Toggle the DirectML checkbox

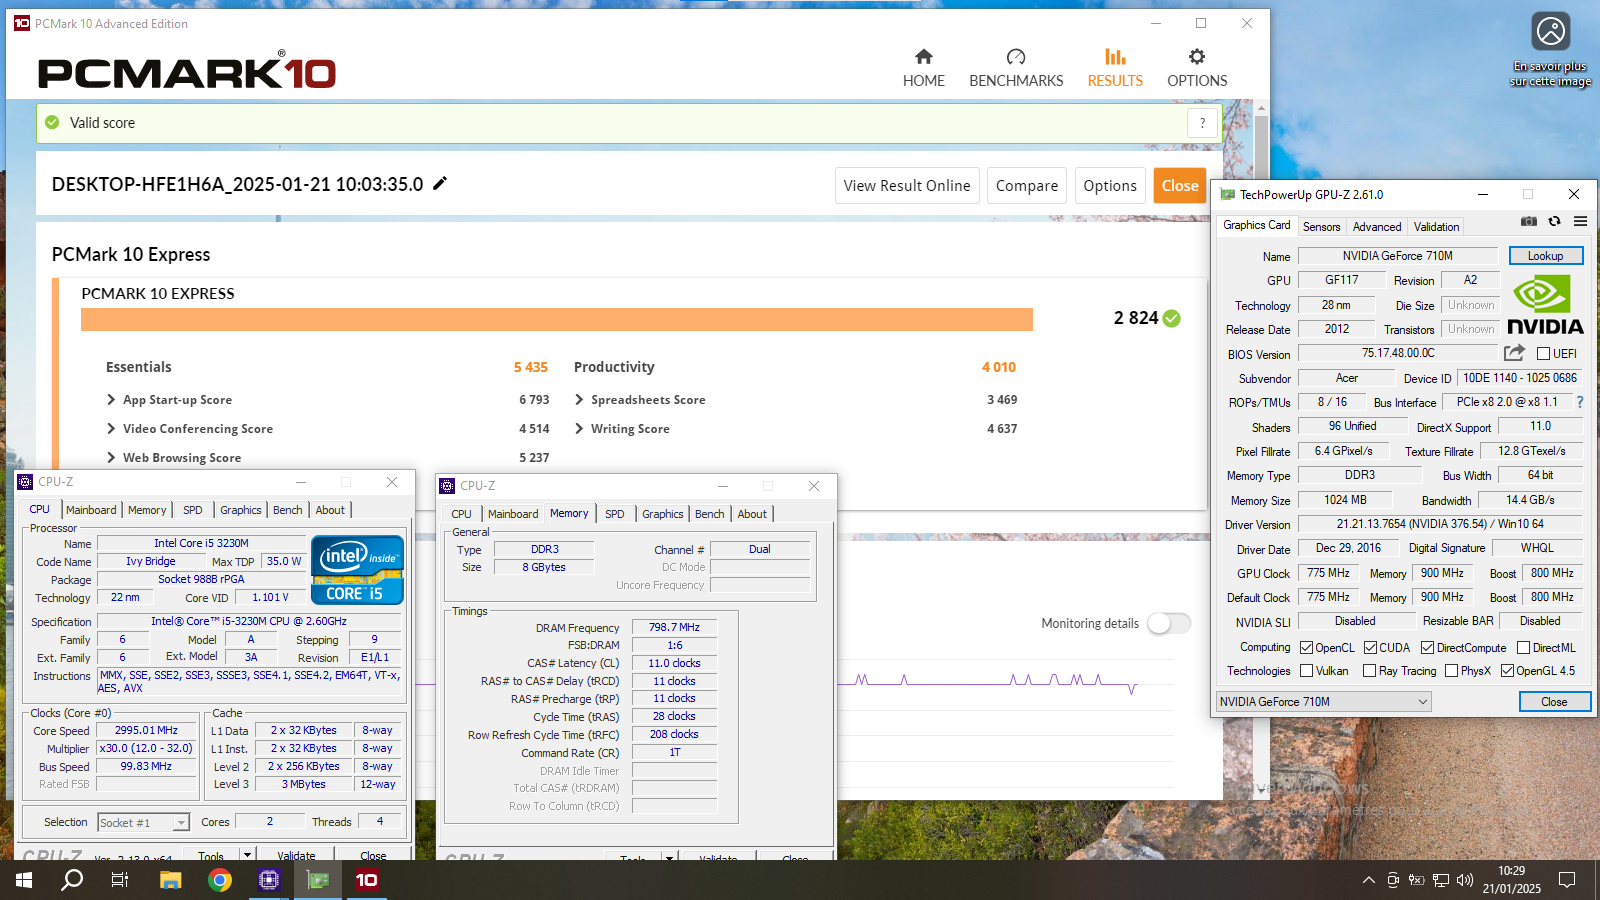(1523, 648)
